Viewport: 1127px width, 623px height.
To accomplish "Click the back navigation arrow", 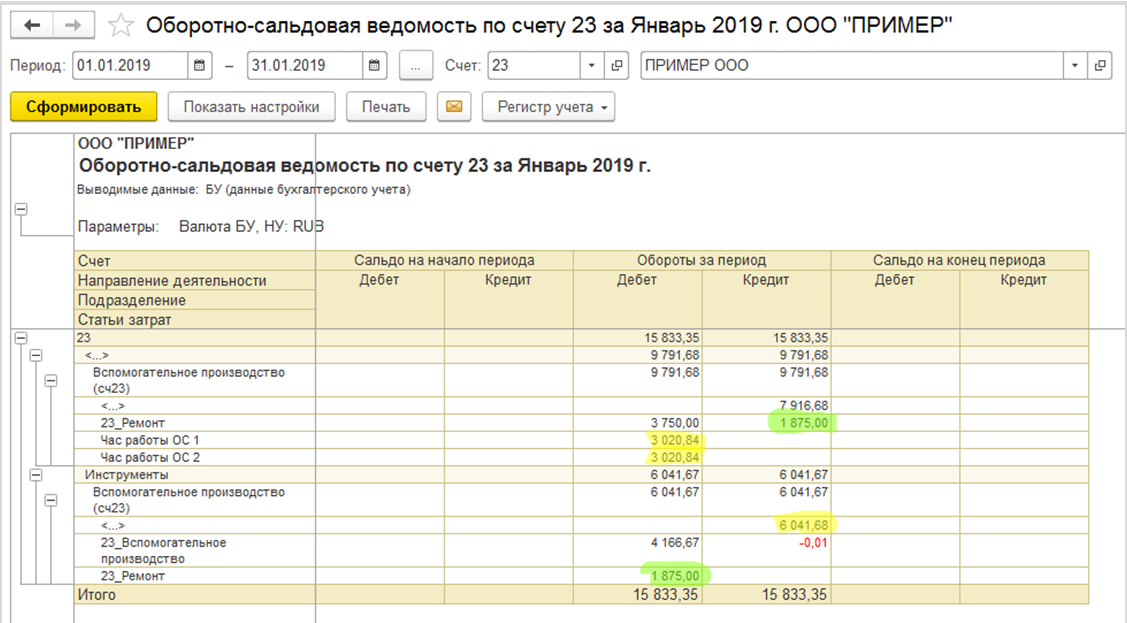I will (x=33, y=24).
